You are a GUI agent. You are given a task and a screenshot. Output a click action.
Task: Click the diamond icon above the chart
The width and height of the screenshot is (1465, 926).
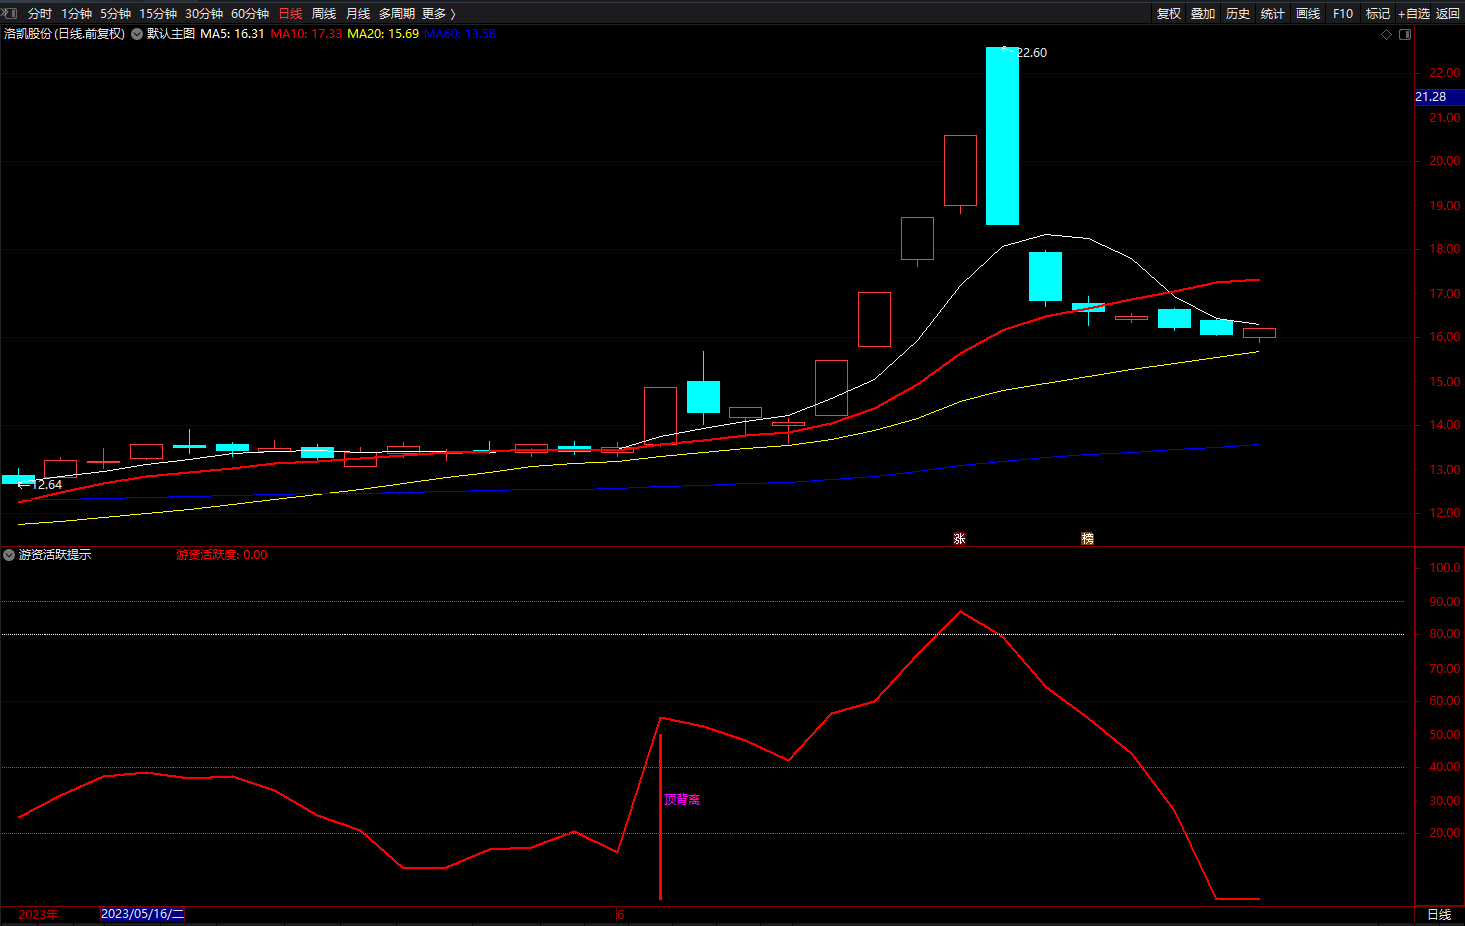pos(1386,35)
